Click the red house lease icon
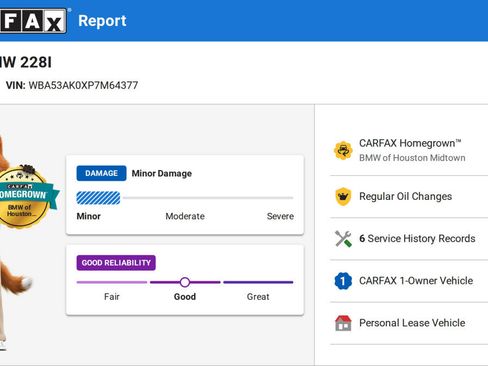488x366 pixels. pos(343,323)
